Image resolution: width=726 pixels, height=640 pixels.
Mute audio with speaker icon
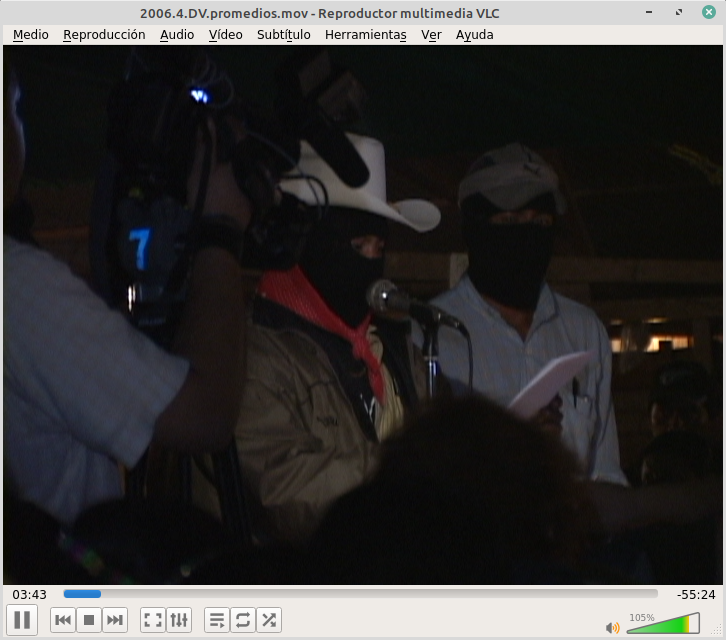pos(612,627)
